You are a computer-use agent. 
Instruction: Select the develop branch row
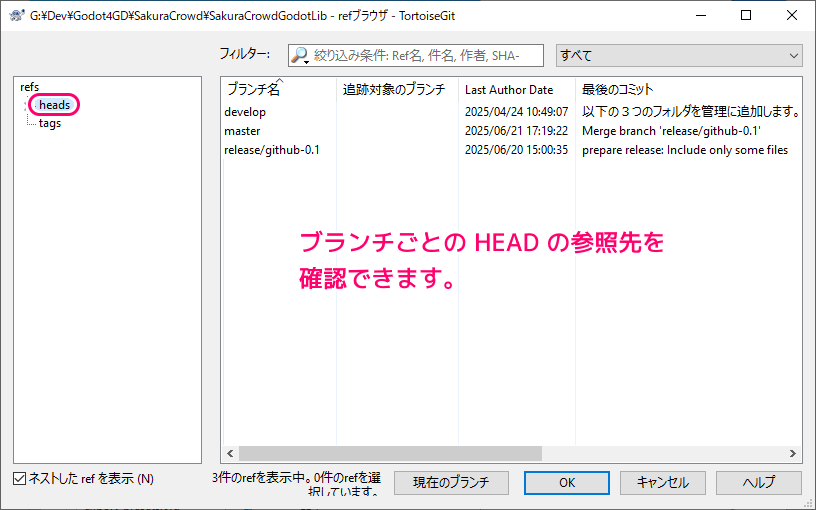click(x=245, y=112)
